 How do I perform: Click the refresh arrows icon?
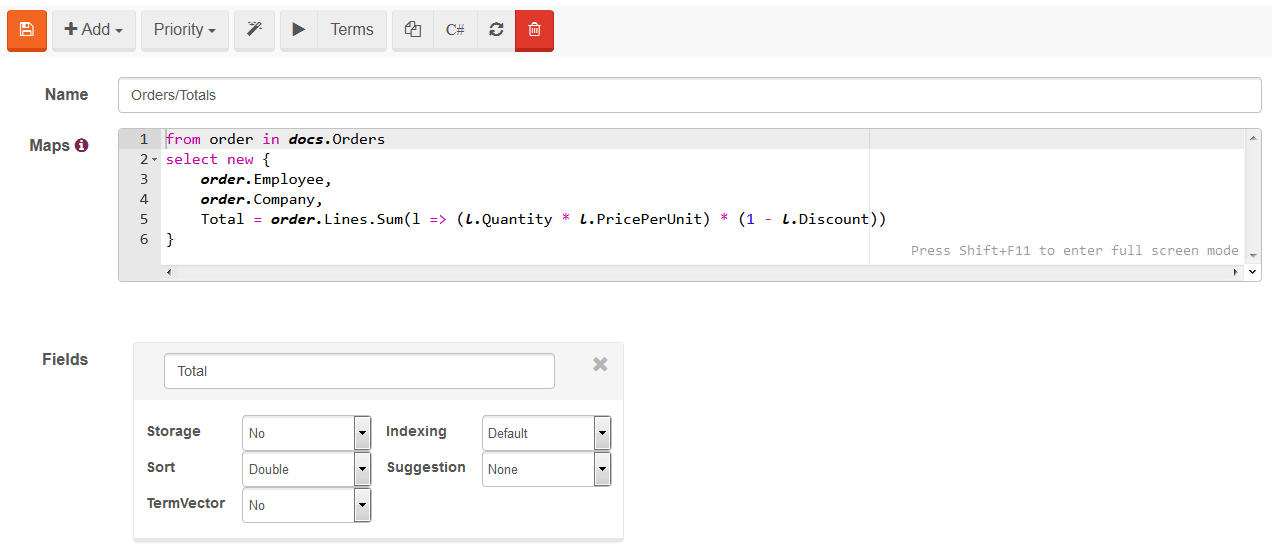(x=496, y=30)
